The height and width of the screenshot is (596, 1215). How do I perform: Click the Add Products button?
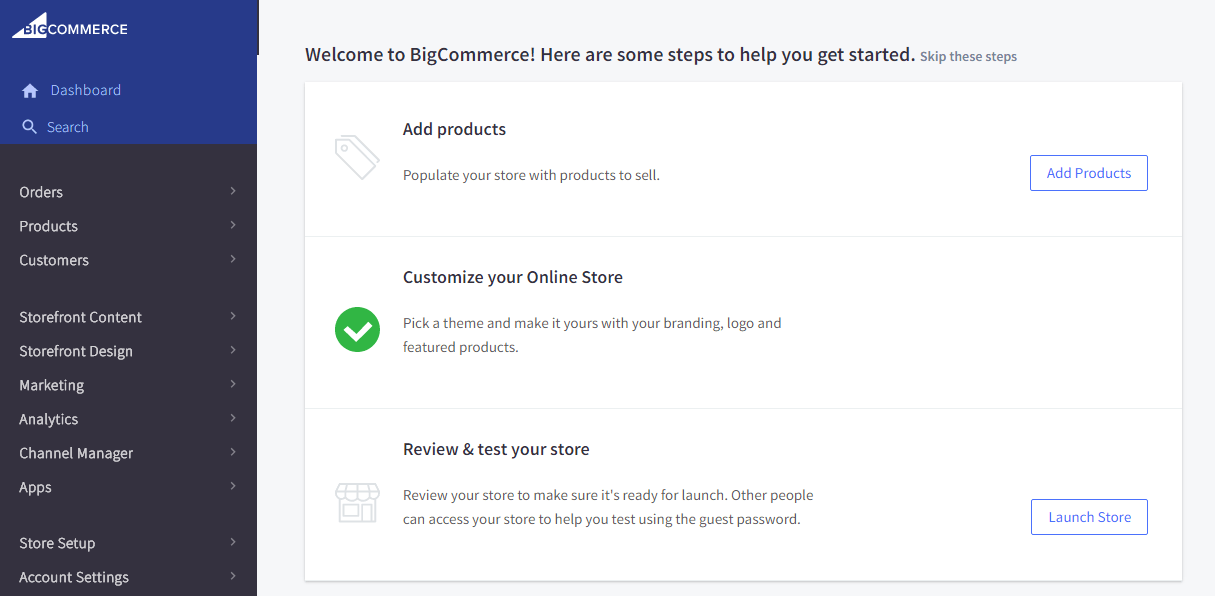click(x=1088, y=173)
